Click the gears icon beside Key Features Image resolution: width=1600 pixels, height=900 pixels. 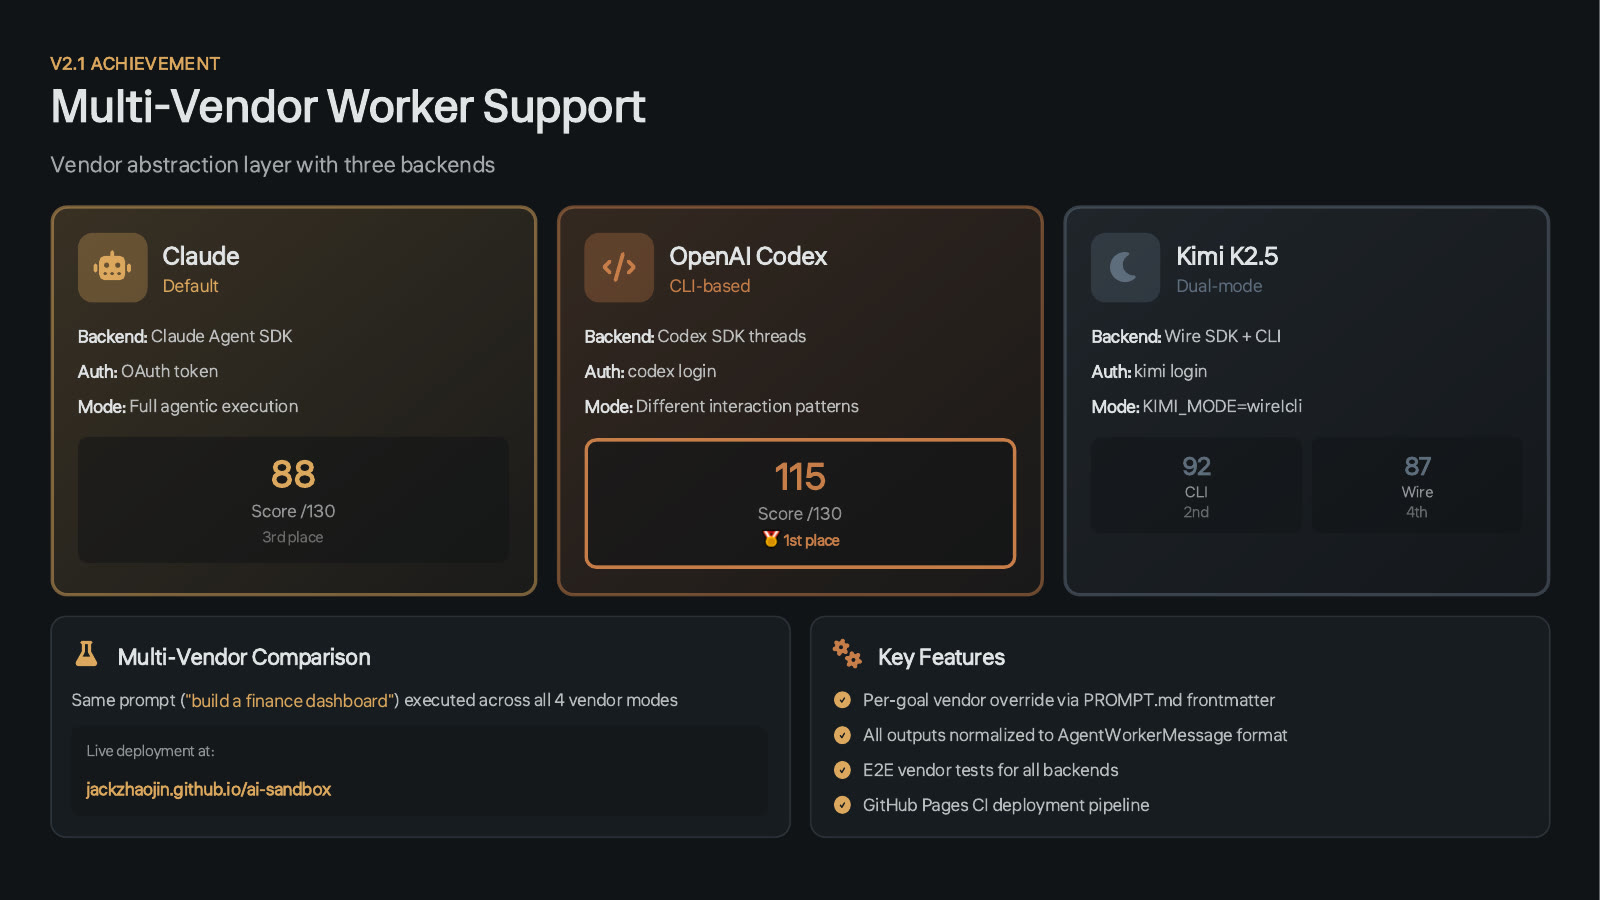tap(847, 654)
